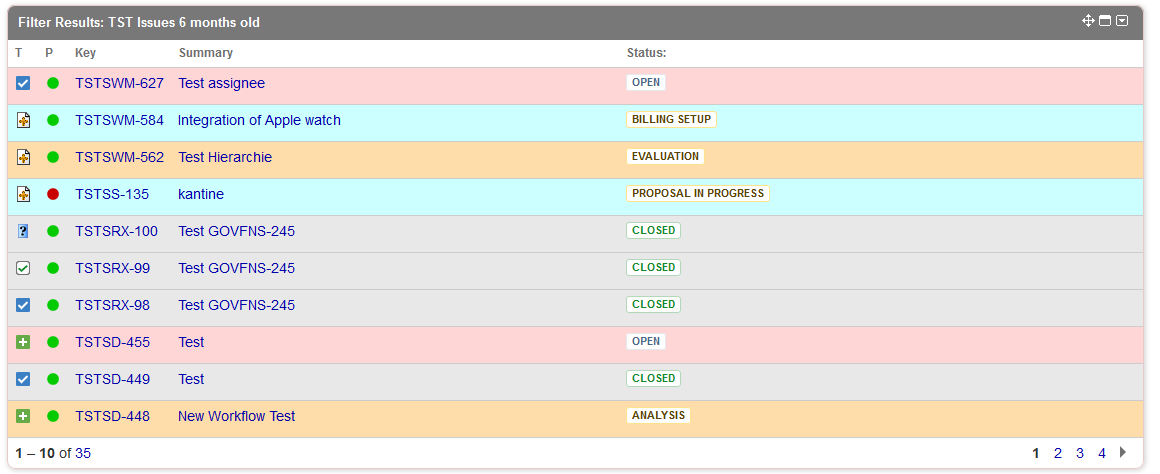Click the PROPOSAL IN PROGRESS status badge
1160x474 pixels.
[x=698, y=193]
